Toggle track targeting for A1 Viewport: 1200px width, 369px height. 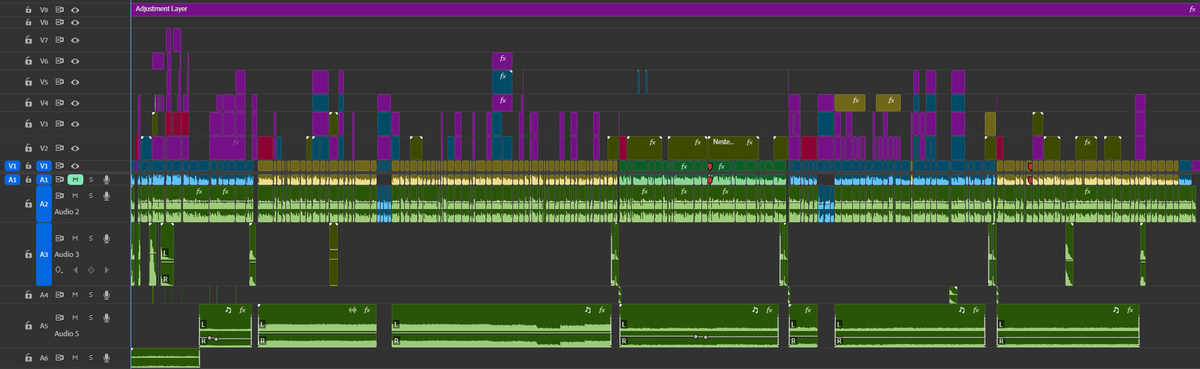pyautogui.click(x=43, y=179)
